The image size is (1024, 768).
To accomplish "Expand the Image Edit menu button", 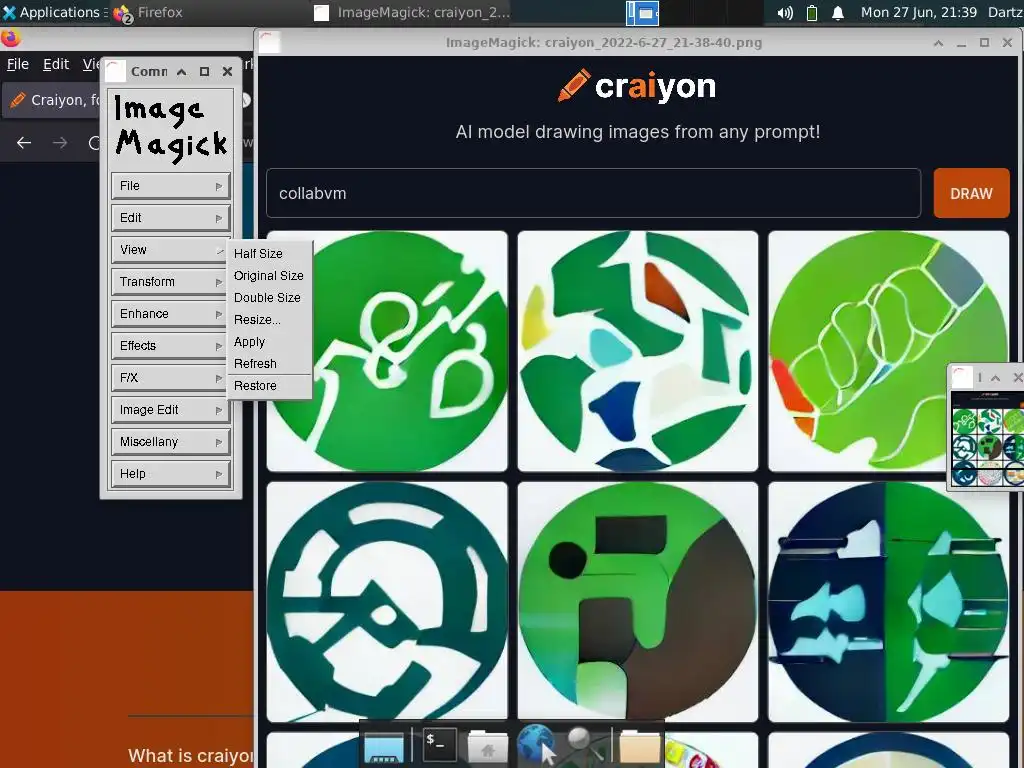I will (x=170, y=409).
